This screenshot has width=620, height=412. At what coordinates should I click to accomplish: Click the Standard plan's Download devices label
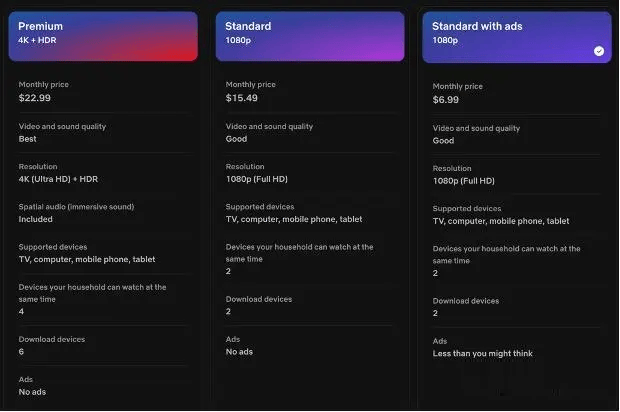(x=259, y=299)
